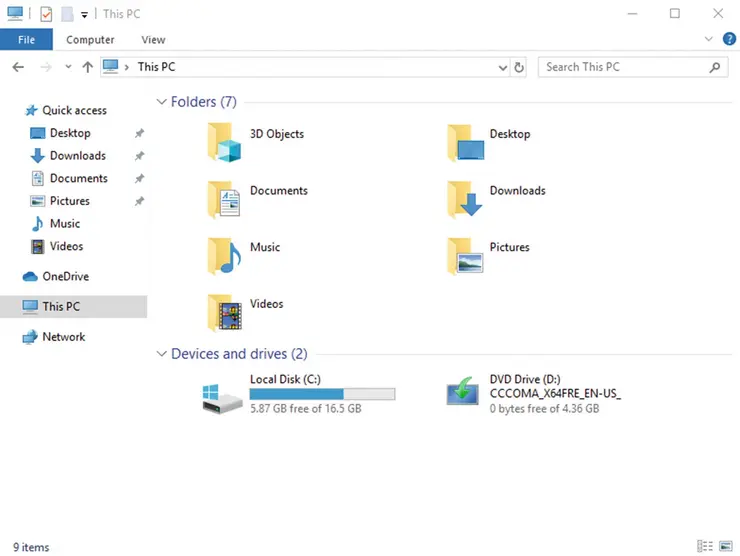Switch to the View tab
740x556 pixels.
coord(153,40)
